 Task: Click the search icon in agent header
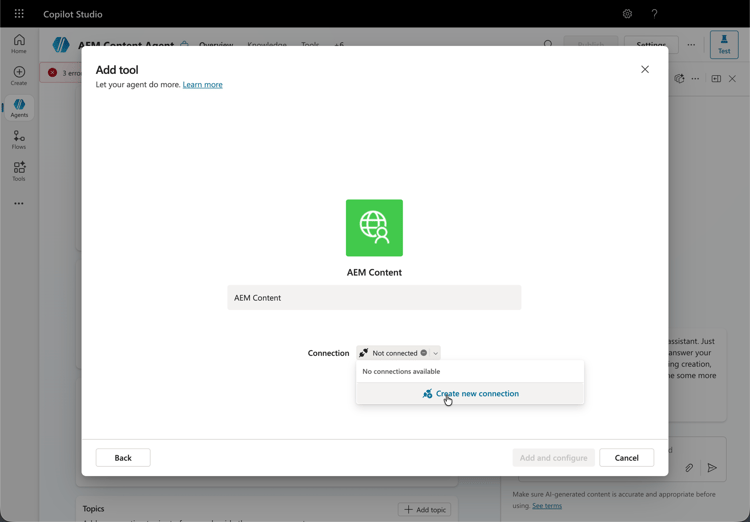(548, 44)
